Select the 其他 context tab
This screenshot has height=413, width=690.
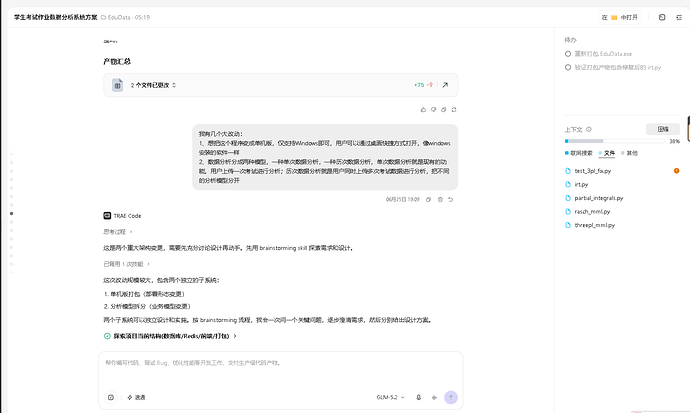[x=629, y=153]
